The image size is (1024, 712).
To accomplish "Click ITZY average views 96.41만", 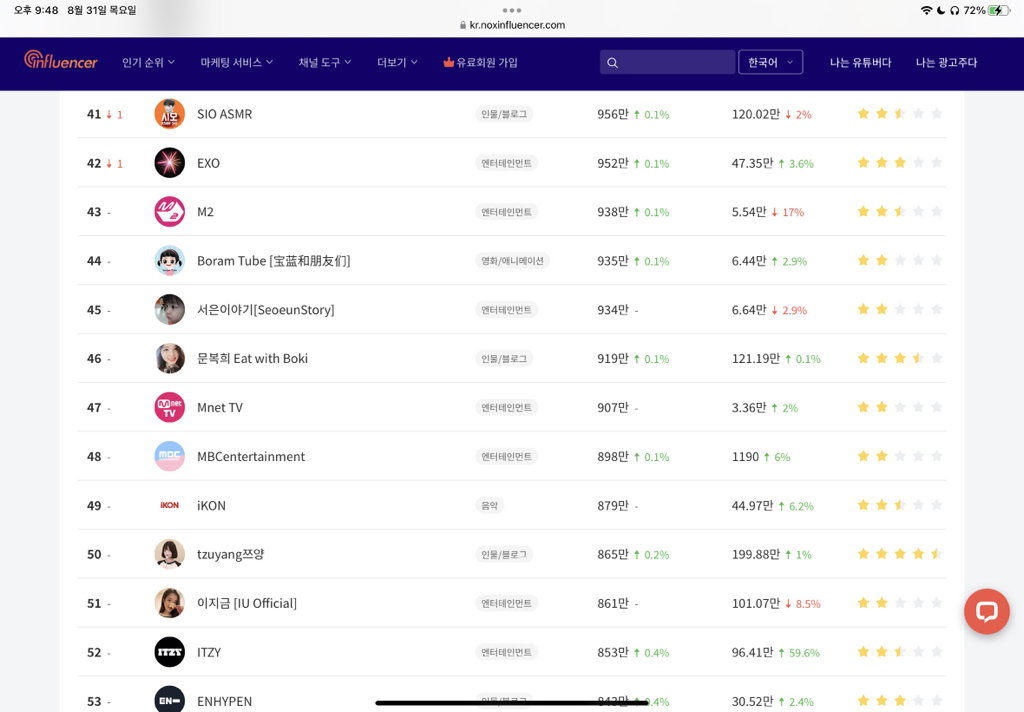I will pyautogui.click(x=752, y=652).
